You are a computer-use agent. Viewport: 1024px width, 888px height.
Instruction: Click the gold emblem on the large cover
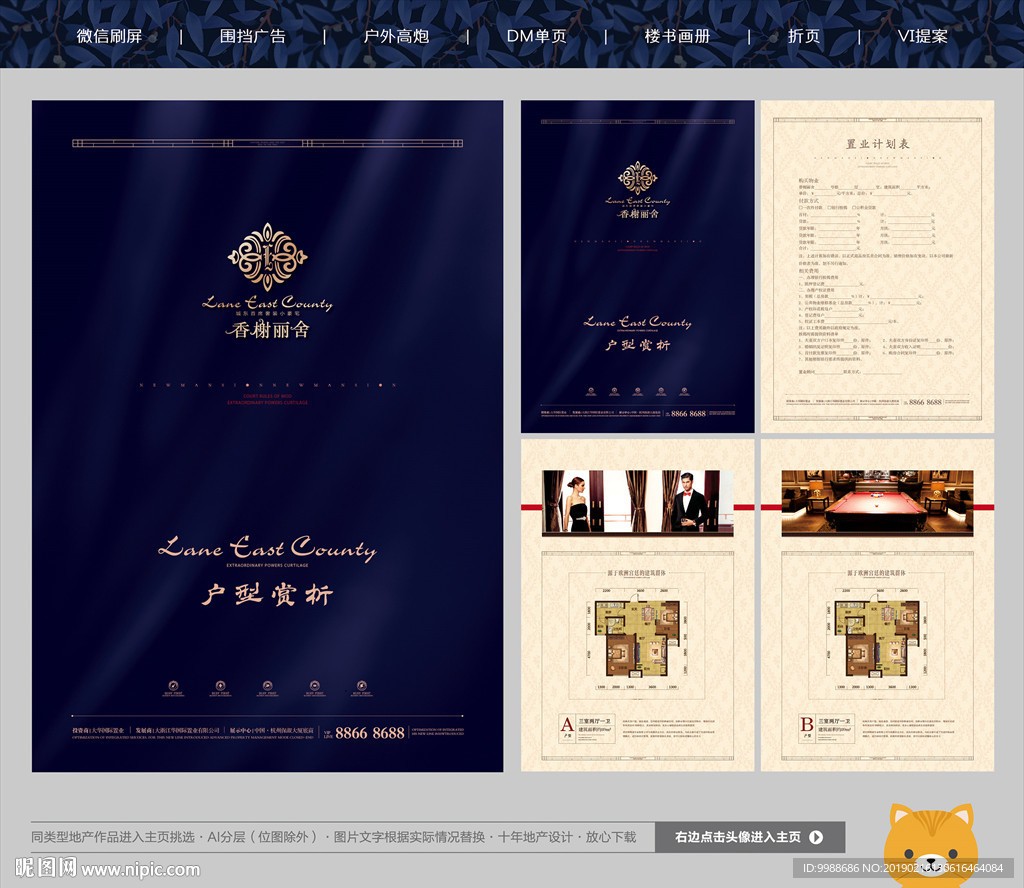tap(267, 257)
